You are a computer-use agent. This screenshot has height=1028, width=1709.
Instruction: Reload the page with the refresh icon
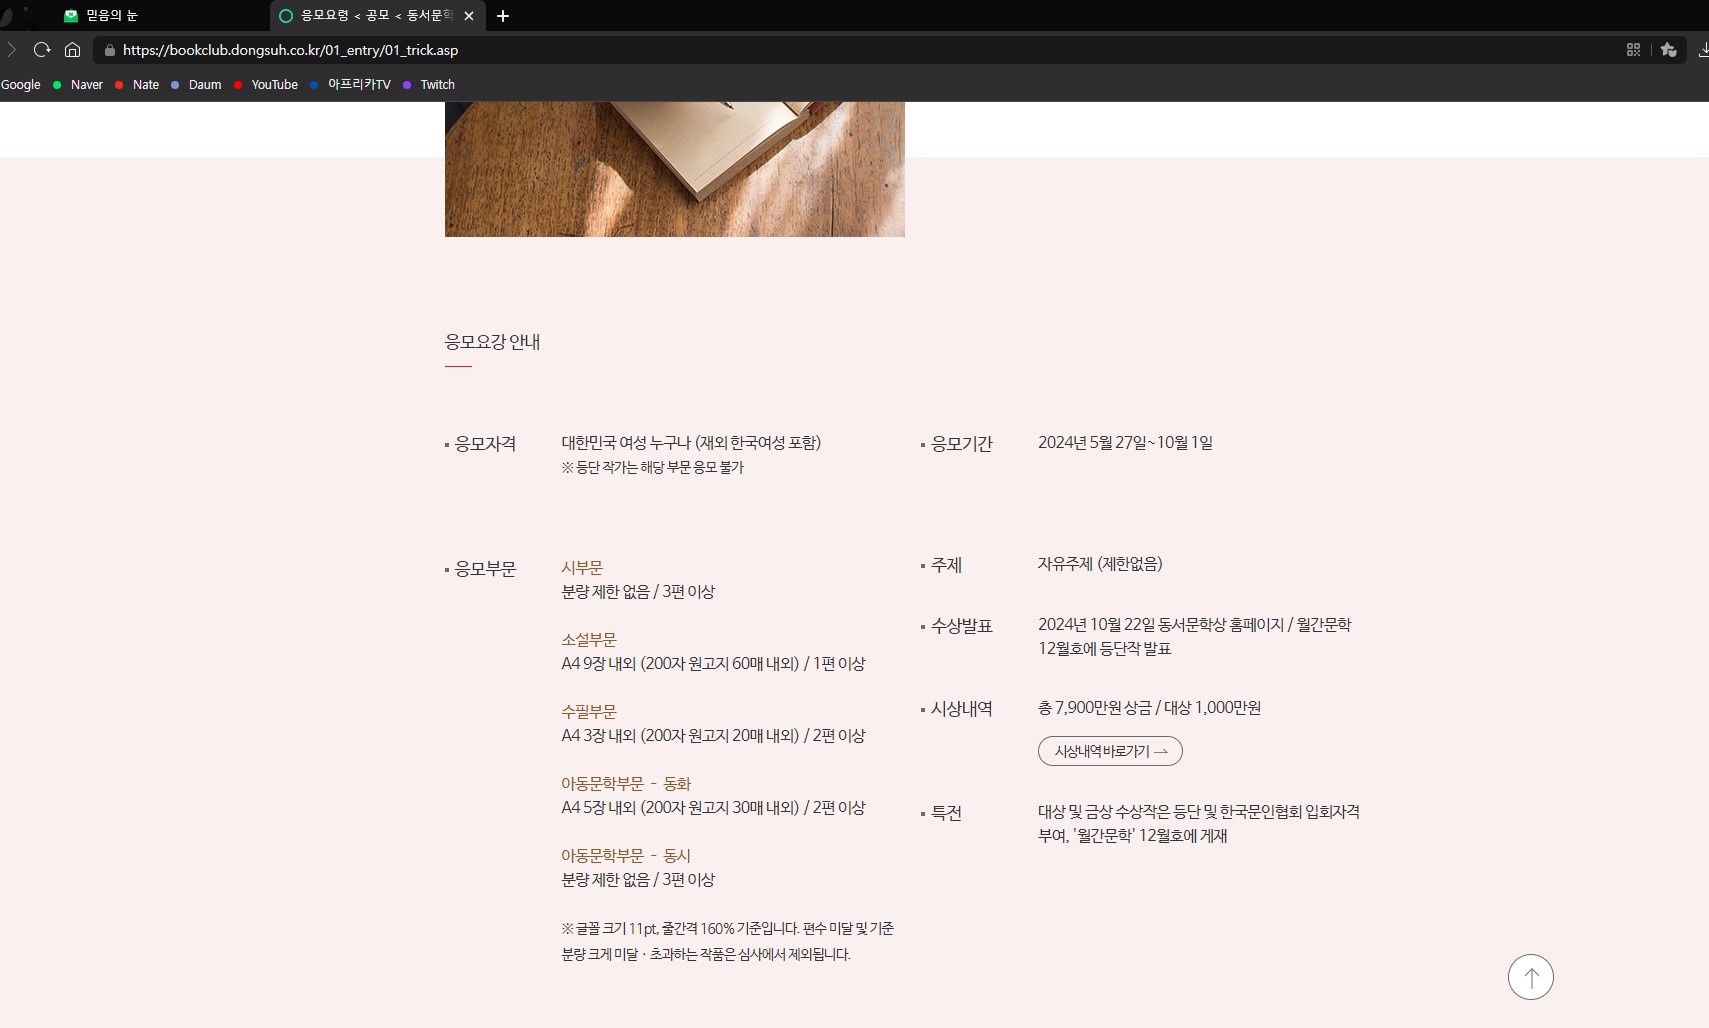[42, 49]
